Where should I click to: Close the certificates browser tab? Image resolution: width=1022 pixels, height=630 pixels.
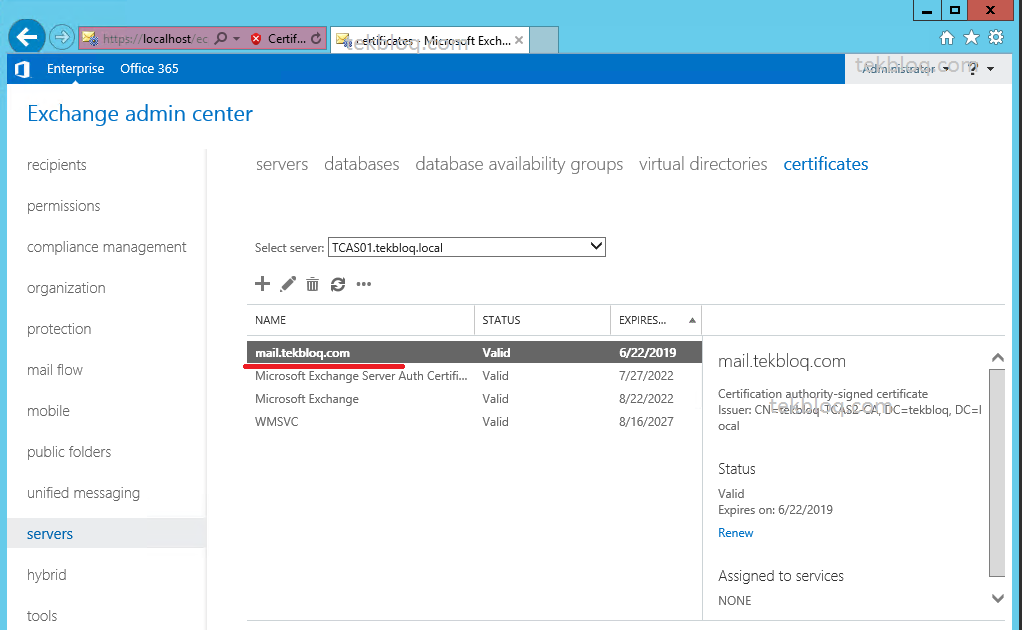519,40
